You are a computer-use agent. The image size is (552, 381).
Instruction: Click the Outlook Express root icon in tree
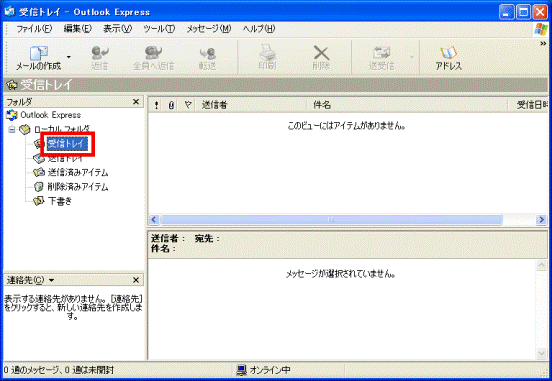[x=12, y=115]
